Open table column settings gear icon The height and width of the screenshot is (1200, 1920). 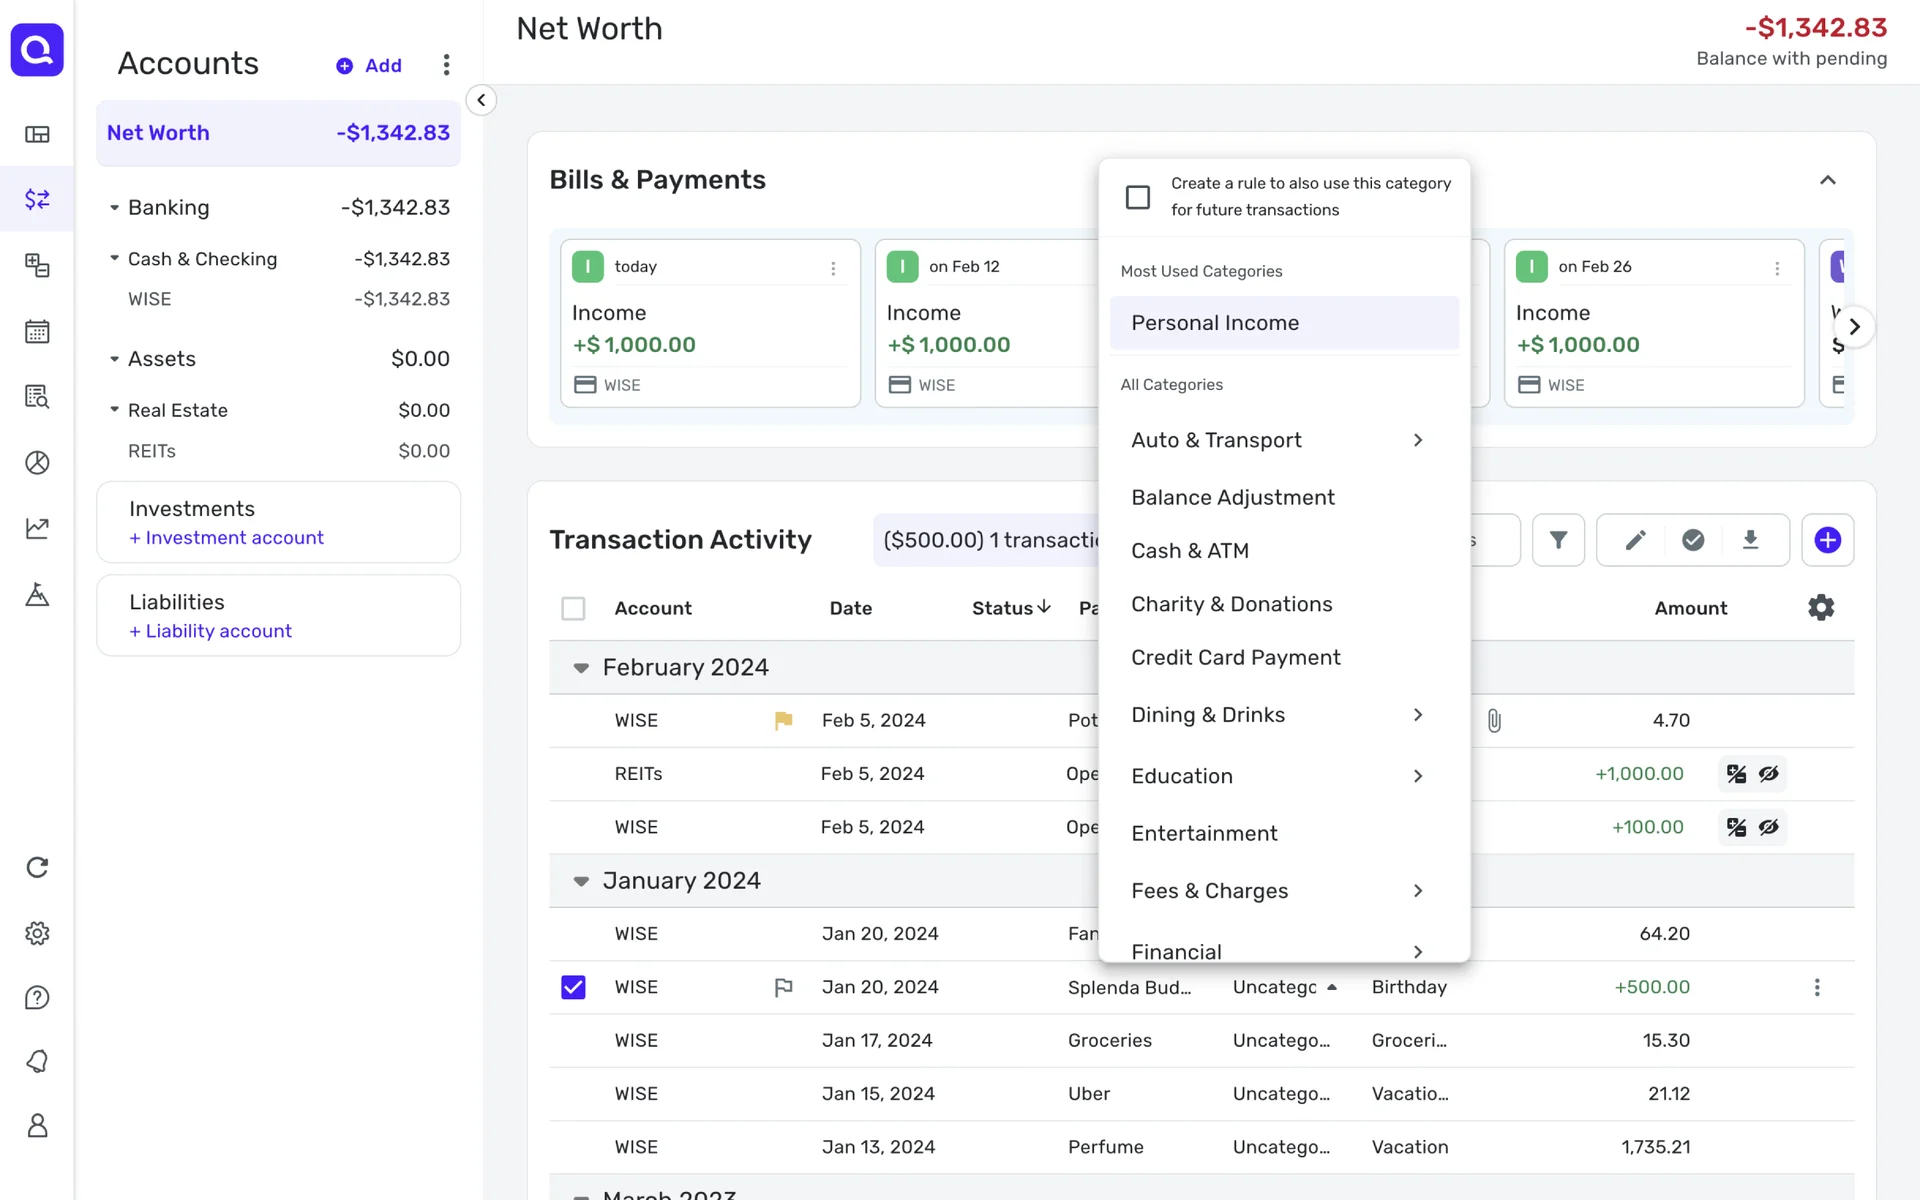[1821, 607]
